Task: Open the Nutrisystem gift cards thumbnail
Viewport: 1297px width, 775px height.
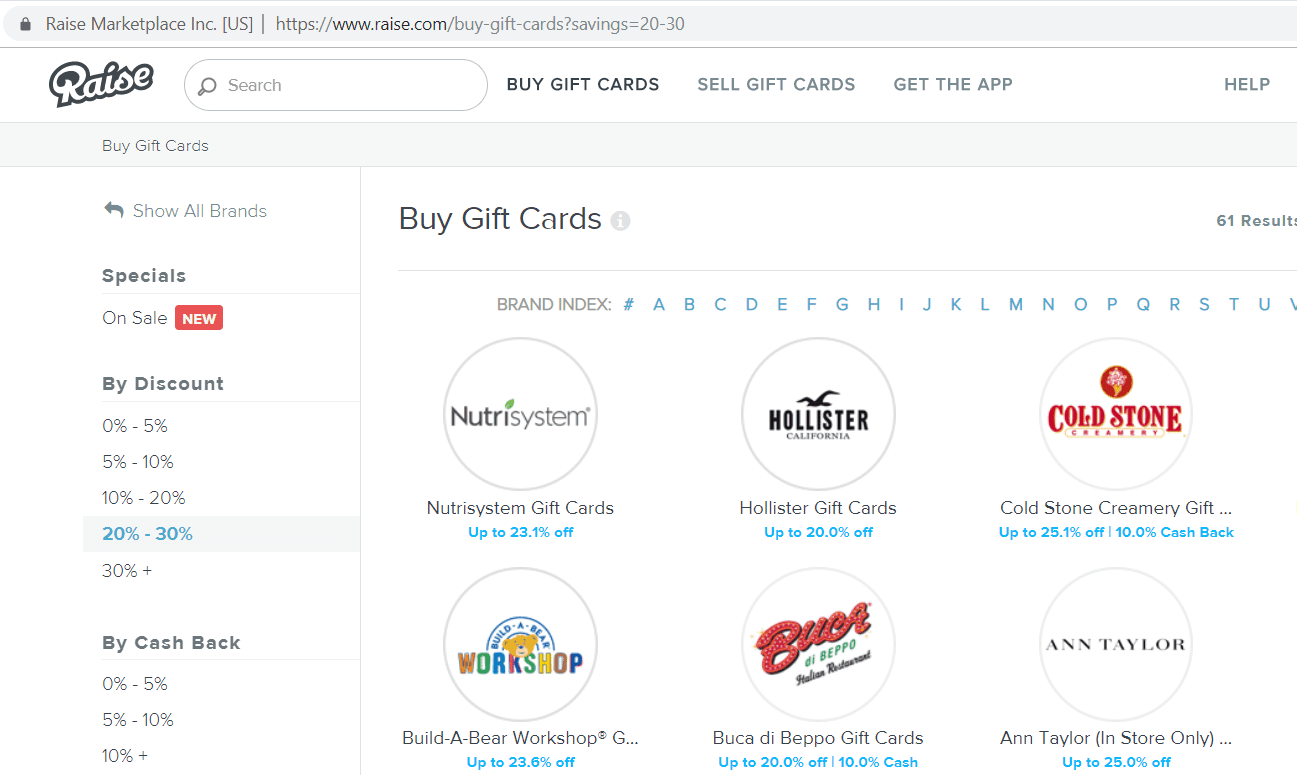Action: click(520, 413)
